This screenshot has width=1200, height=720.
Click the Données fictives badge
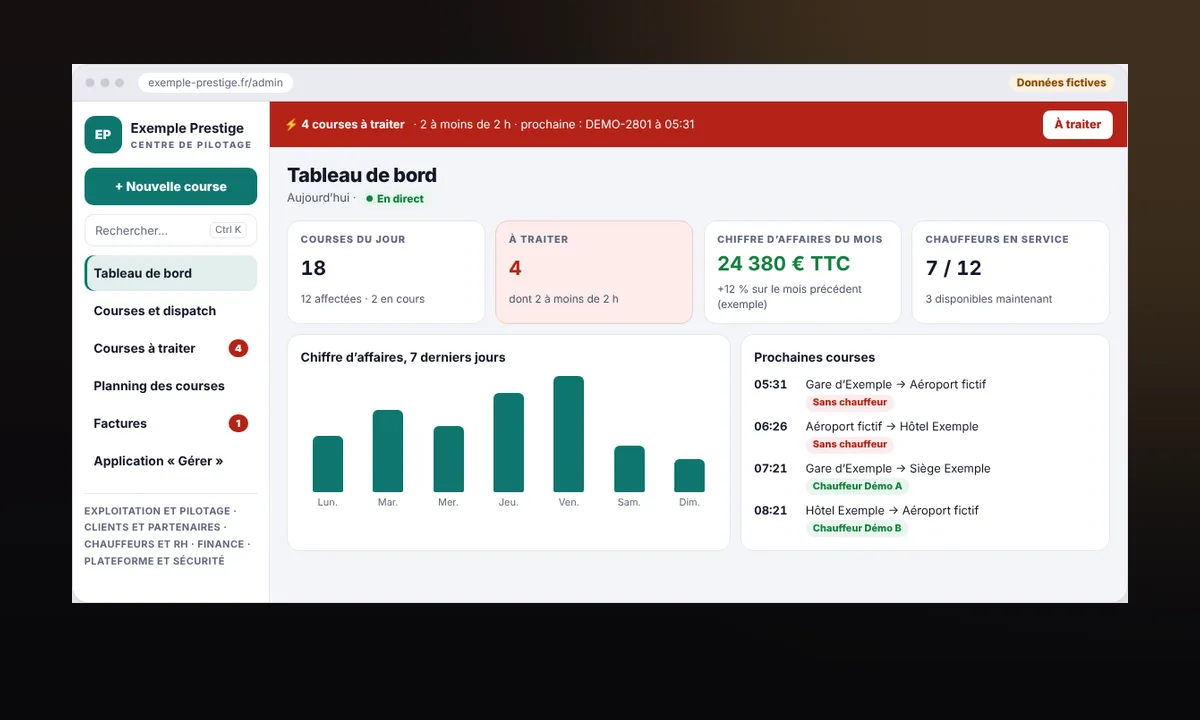point(1061,83)
